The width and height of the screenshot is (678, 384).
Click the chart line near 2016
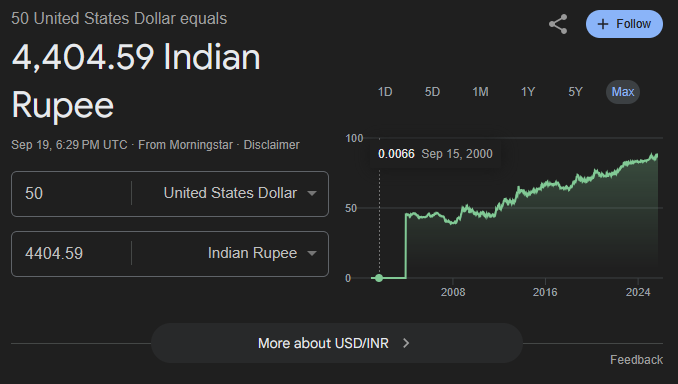coord(545,184)
